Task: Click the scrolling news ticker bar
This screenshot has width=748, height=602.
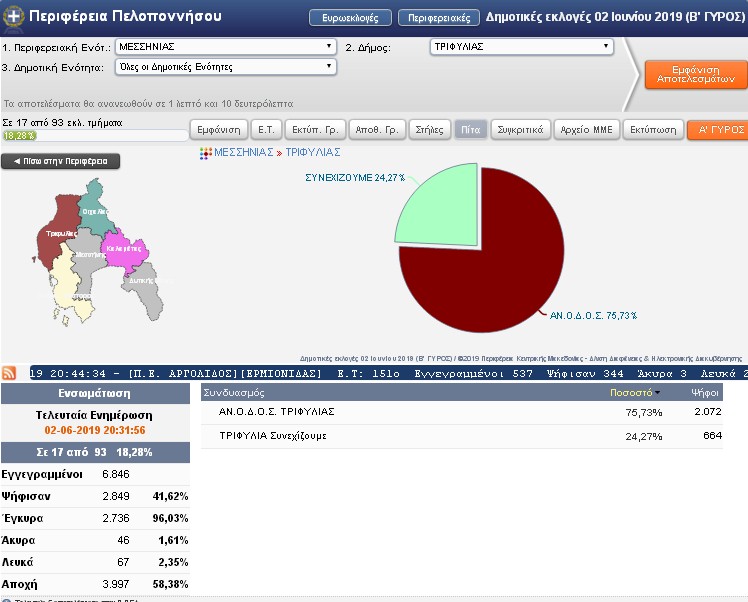Action: point(388,374)
